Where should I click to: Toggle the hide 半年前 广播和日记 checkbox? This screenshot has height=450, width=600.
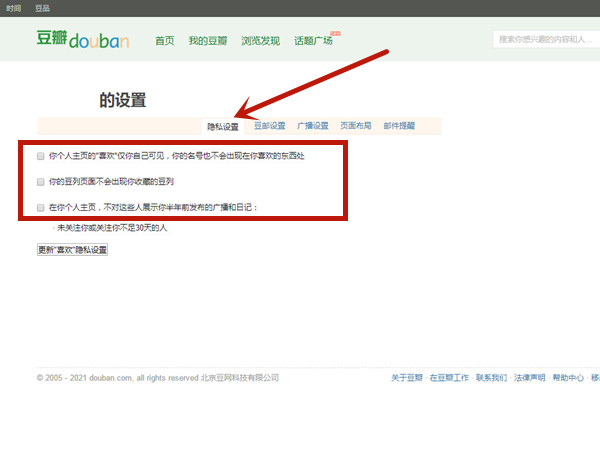41,208
